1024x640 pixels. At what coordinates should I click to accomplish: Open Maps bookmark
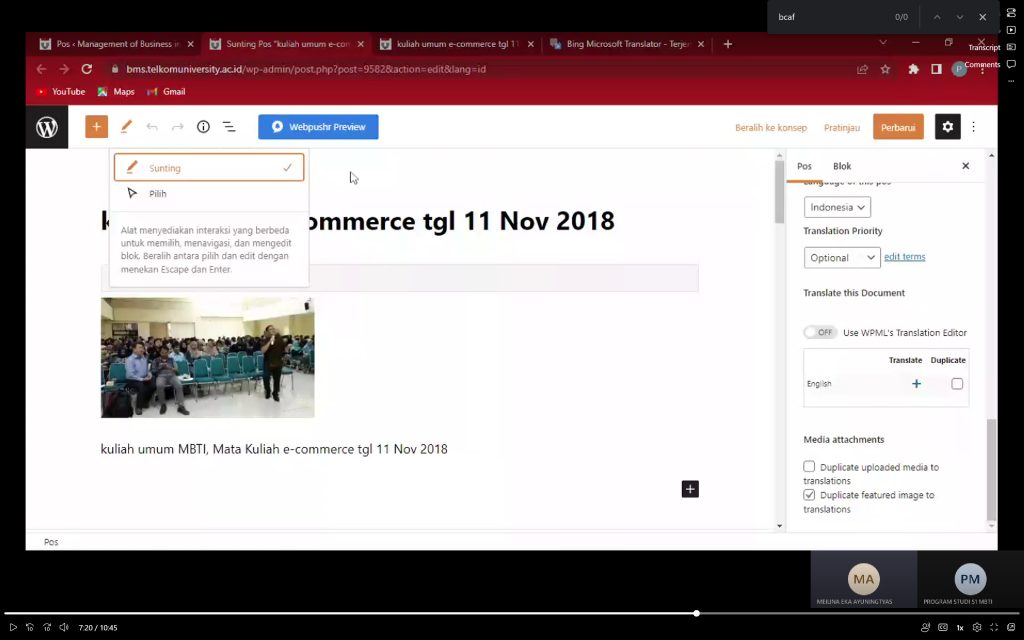[116, 91]
